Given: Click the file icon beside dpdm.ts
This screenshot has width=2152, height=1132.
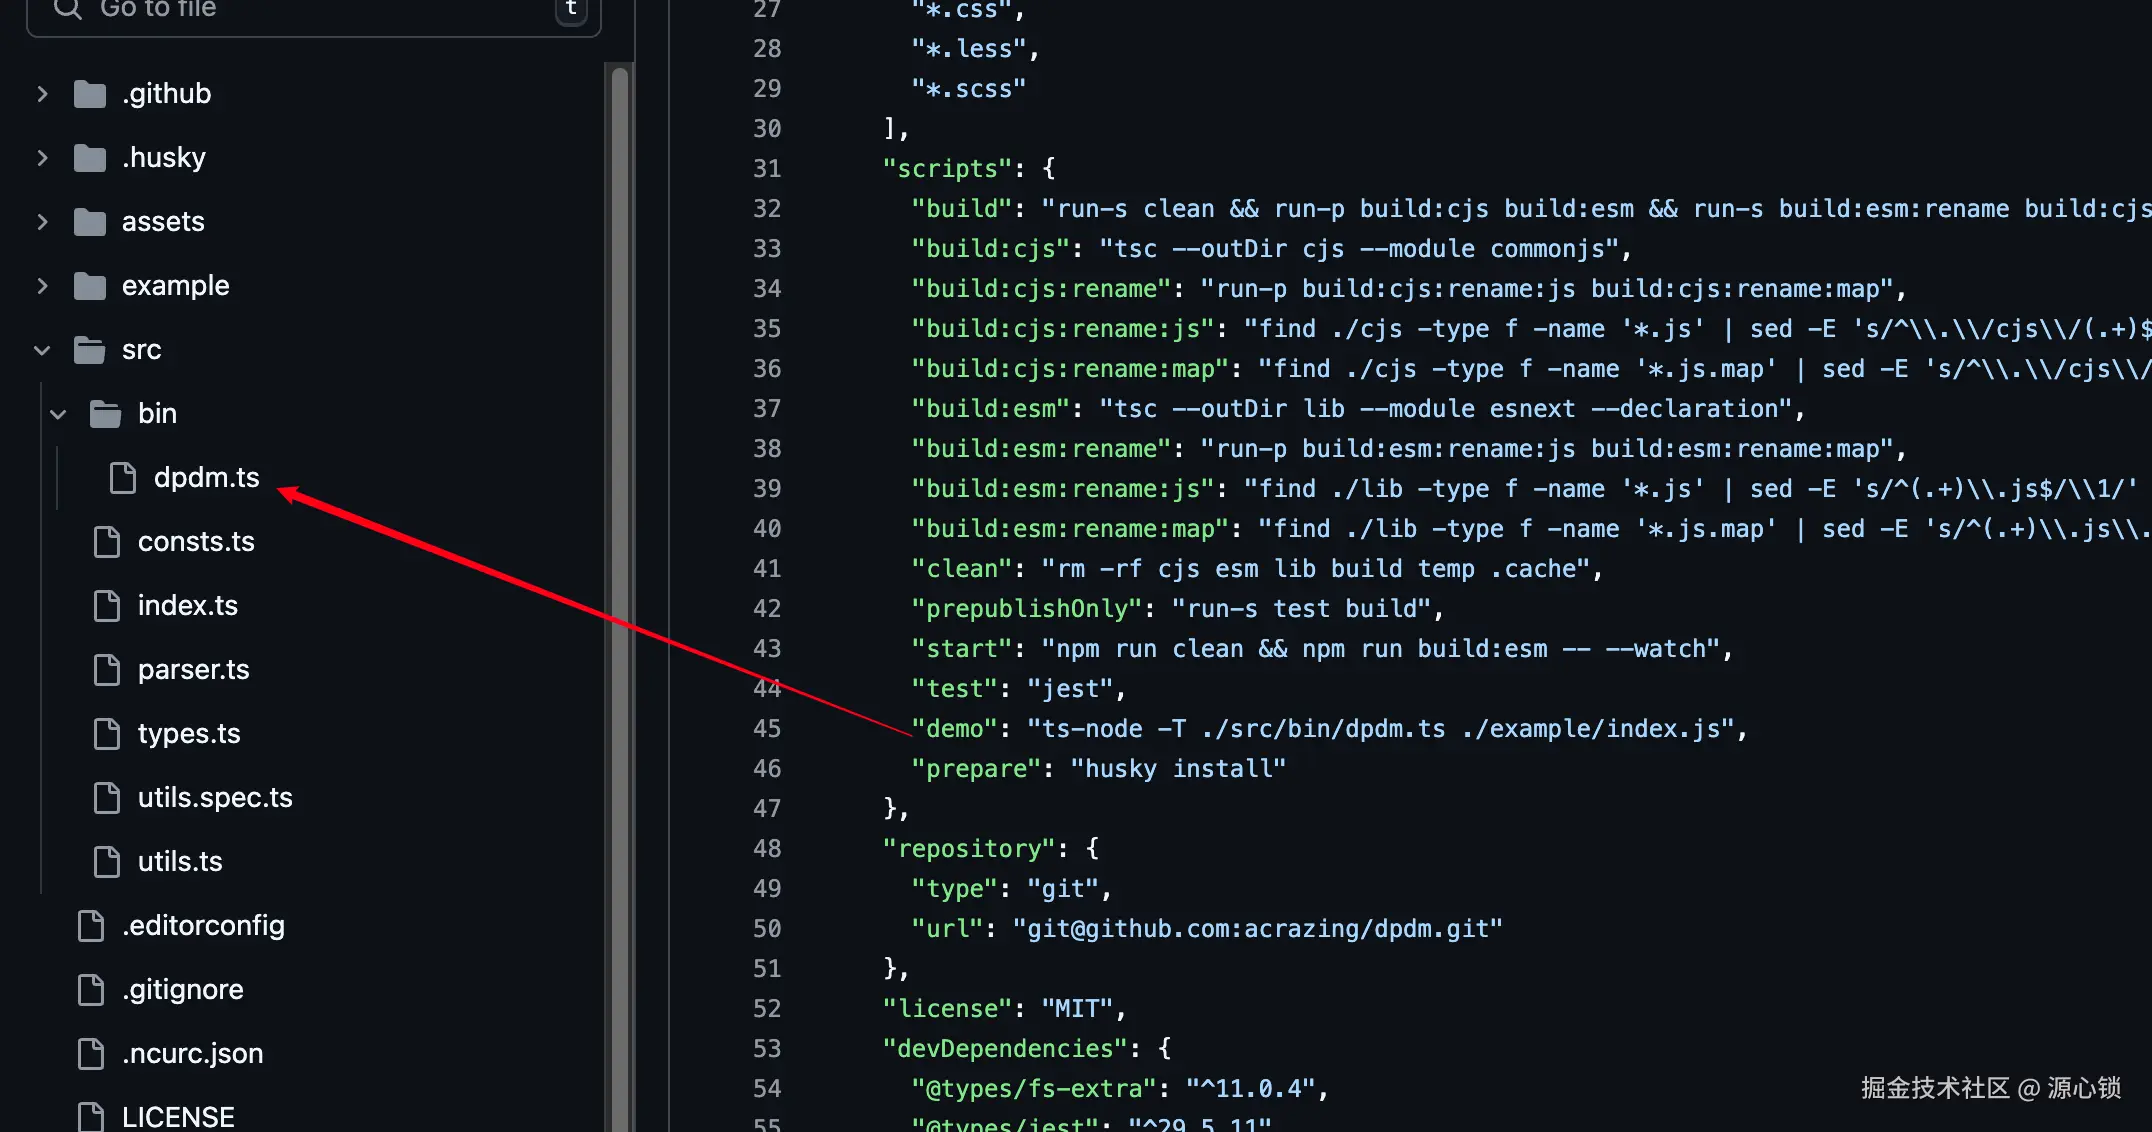Looking at the screenshot, I should click(x=123, y=478).
